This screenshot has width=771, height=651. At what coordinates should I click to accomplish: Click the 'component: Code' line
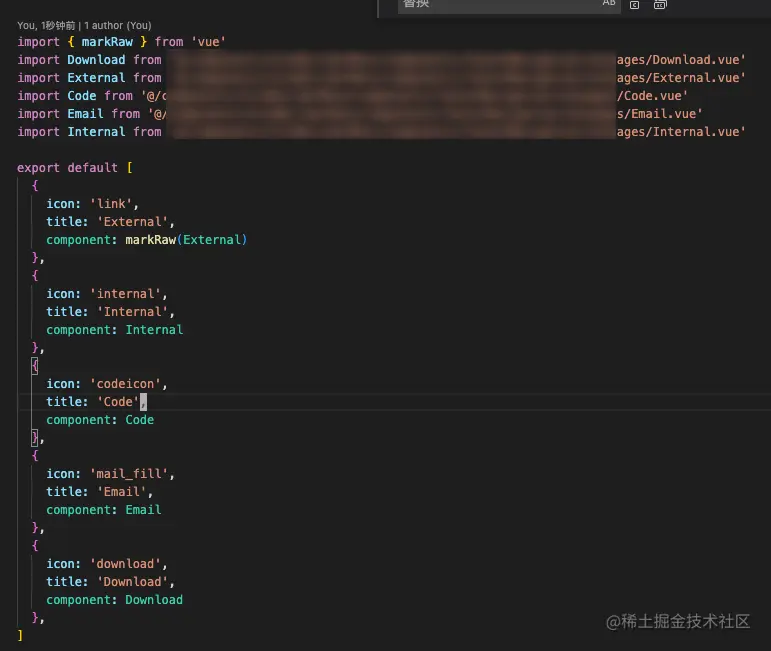coord(100,420)
